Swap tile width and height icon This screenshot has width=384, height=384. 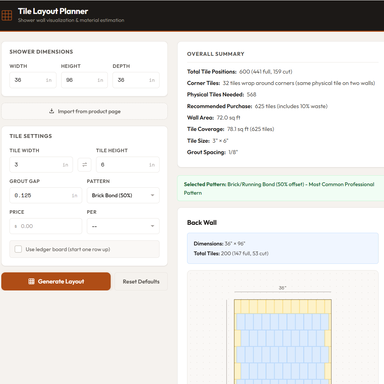point(84,165)
